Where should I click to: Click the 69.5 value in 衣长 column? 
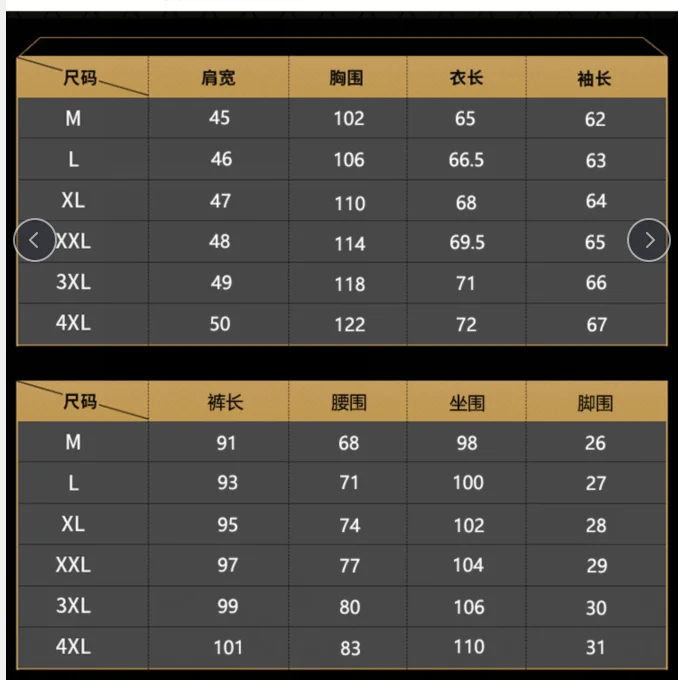point(467,242)
